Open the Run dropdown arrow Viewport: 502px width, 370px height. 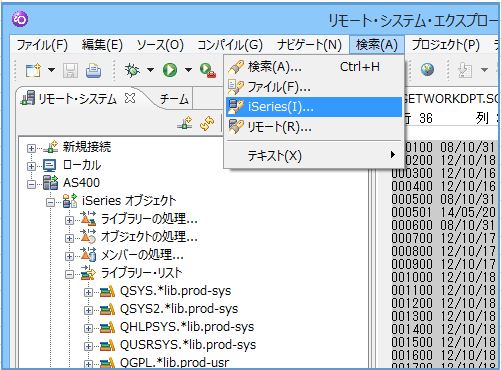[x=188, y=70]
